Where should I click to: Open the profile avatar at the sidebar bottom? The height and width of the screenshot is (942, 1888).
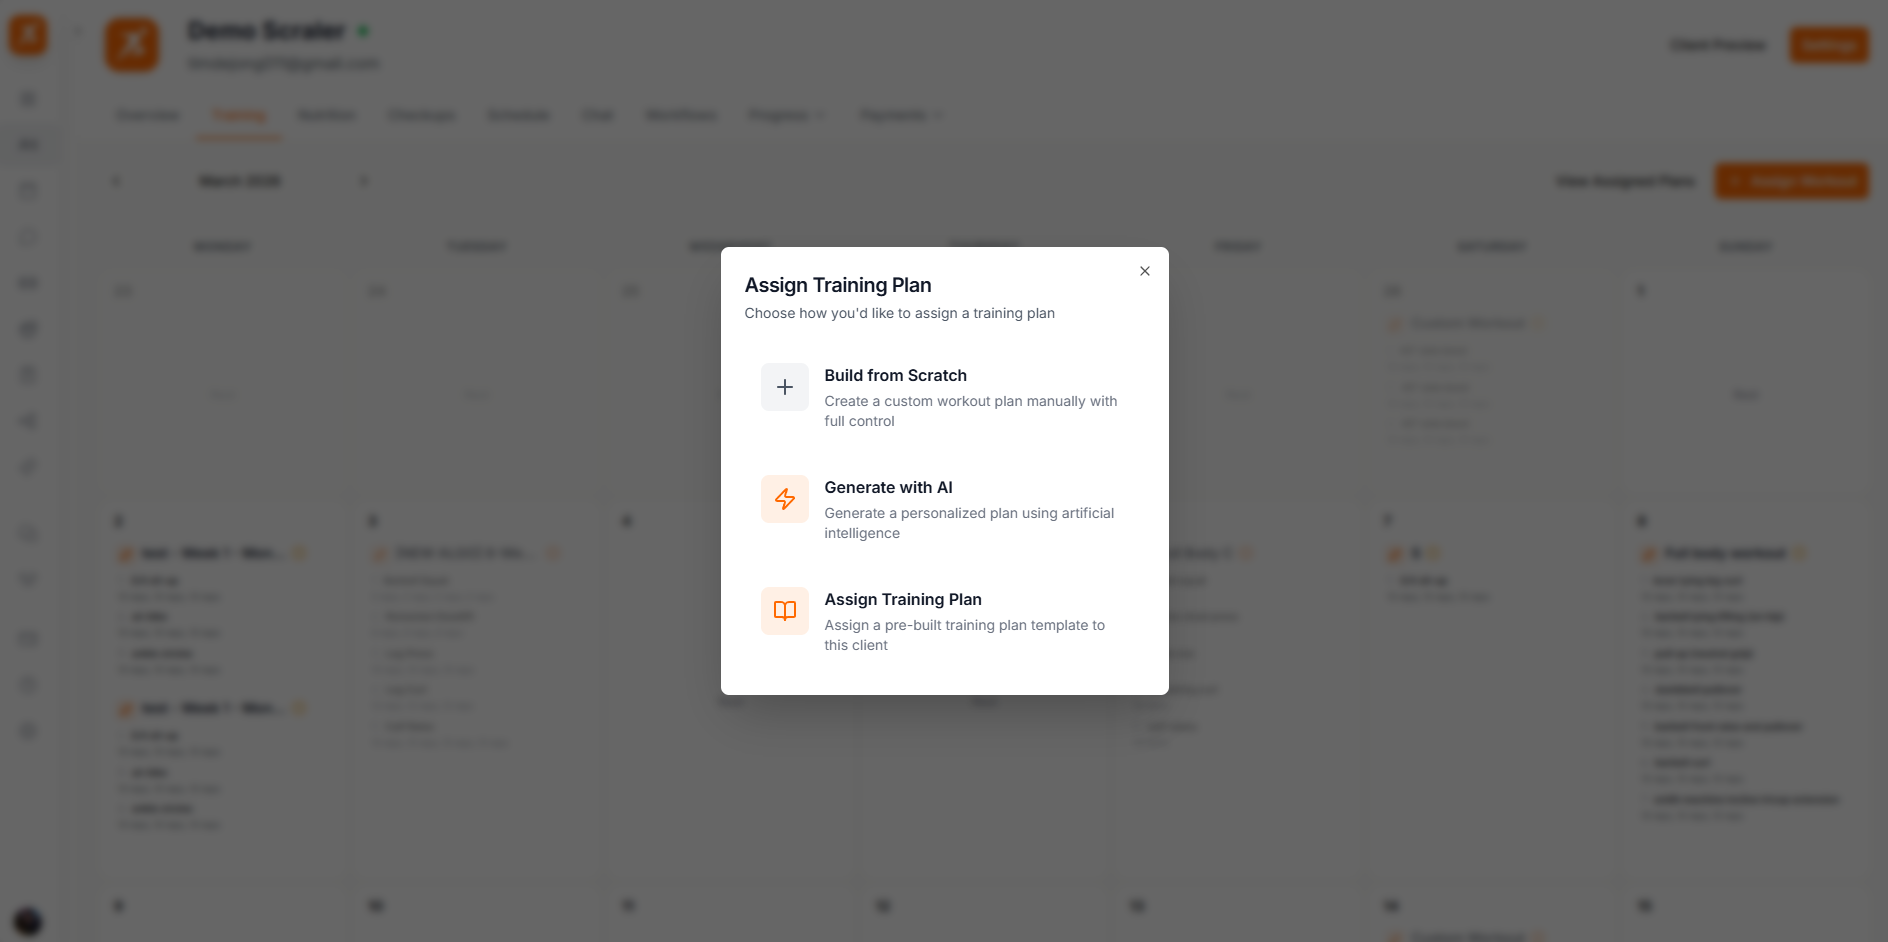coord(28,921)
